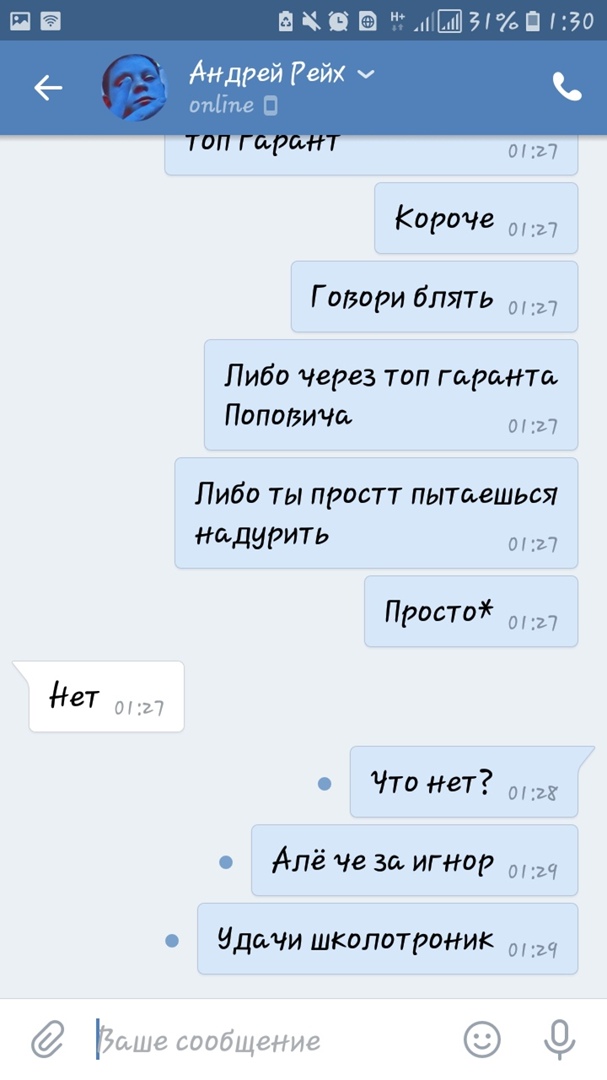Select the correction message "Просто*"

[x=471, y=612]
